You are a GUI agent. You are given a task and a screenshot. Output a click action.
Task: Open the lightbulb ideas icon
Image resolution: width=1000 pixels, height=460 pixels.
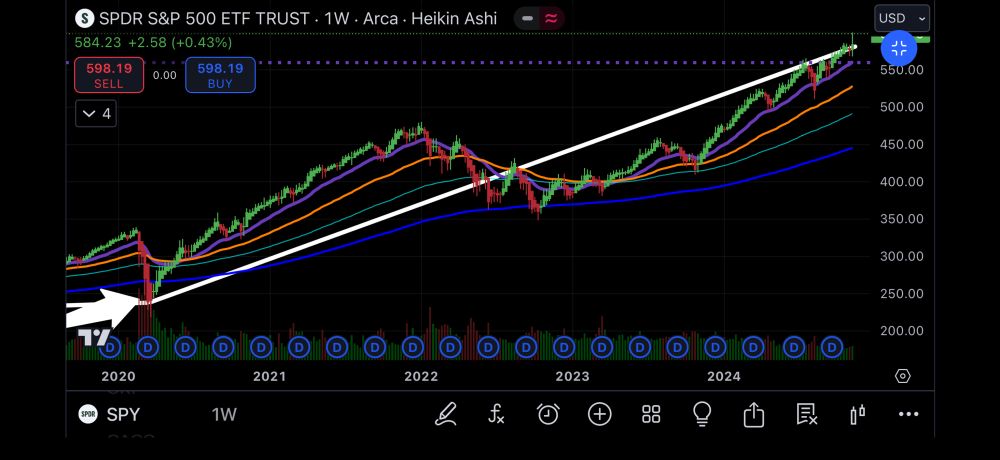pyautogui.click(x=702, y=415)
